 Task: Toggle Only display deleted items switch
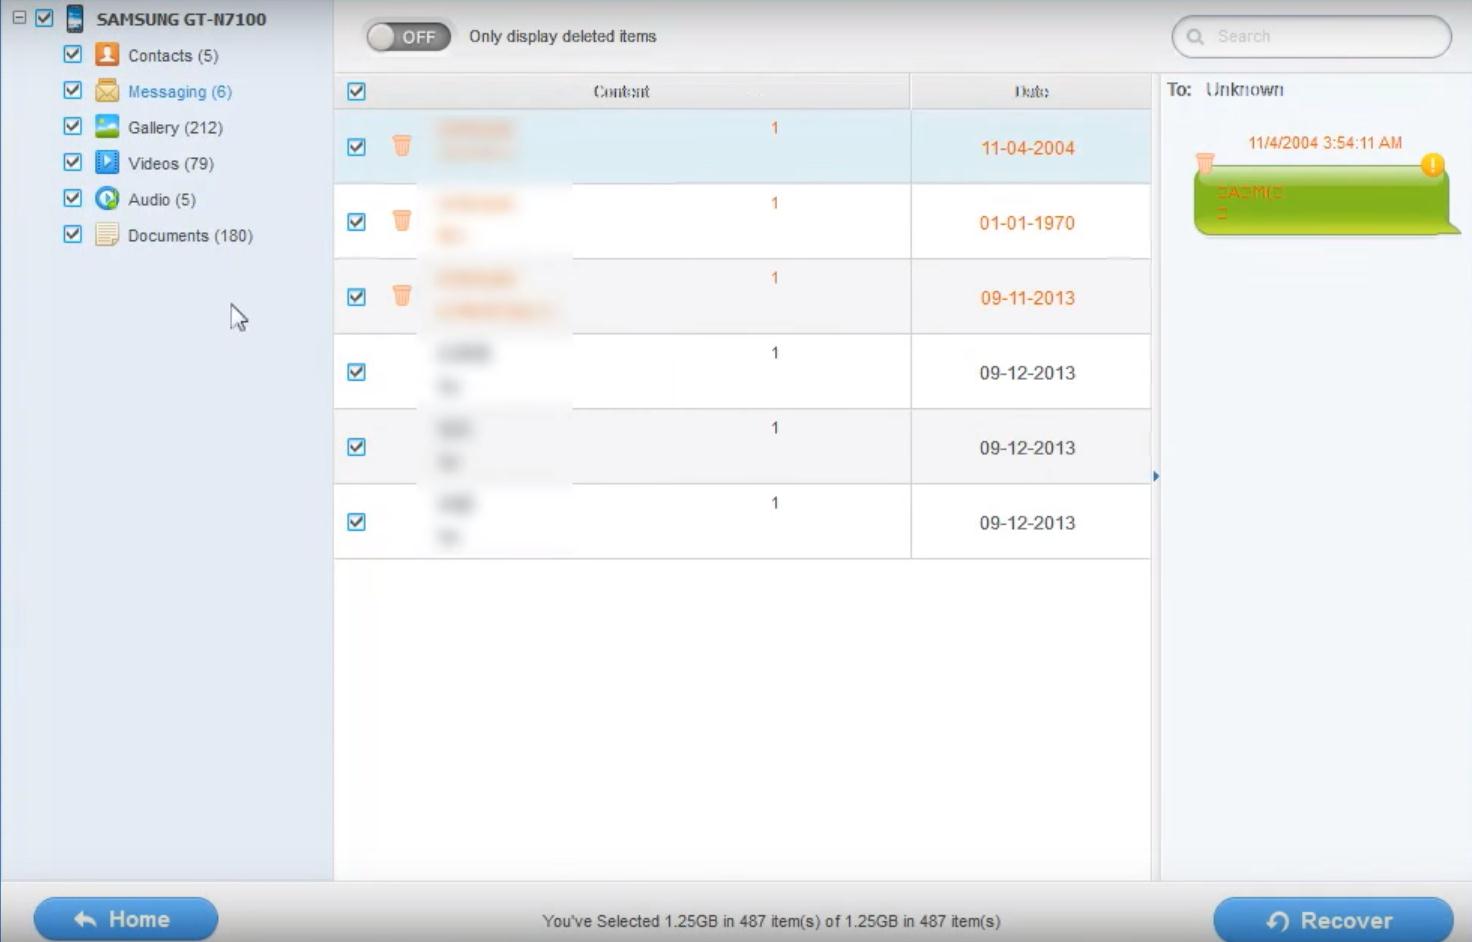[408, 37]
